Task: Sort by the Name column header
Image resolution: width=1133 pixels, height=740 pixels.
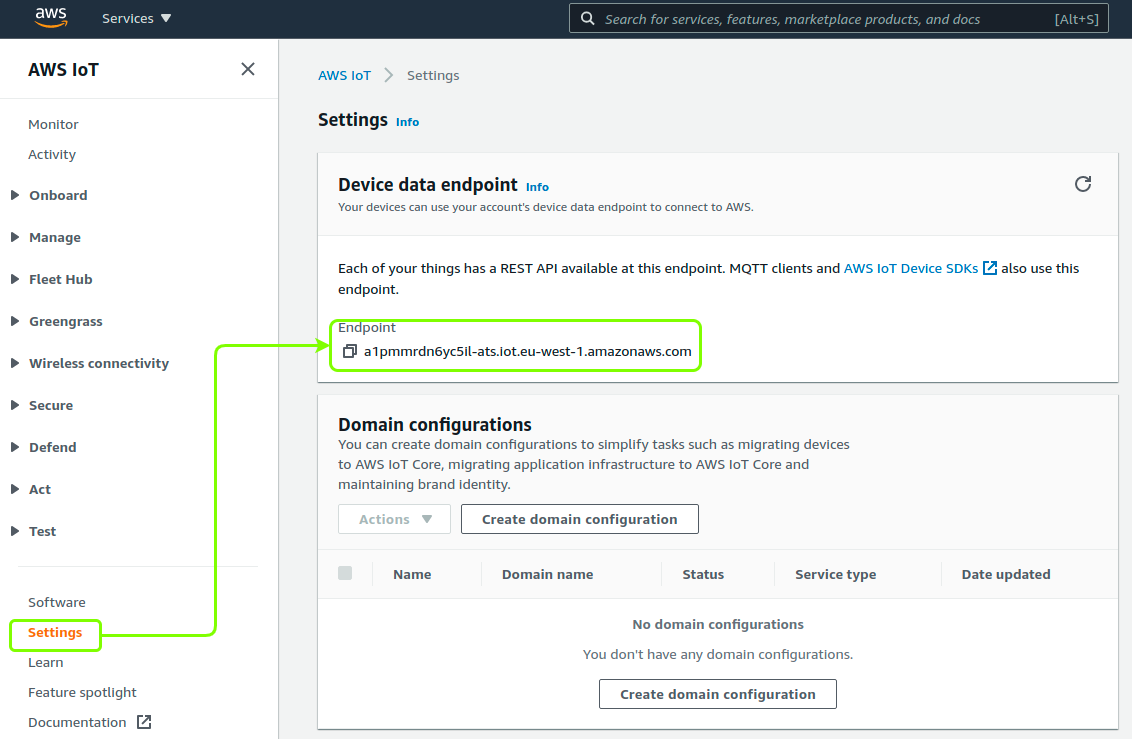Action: 412,575
